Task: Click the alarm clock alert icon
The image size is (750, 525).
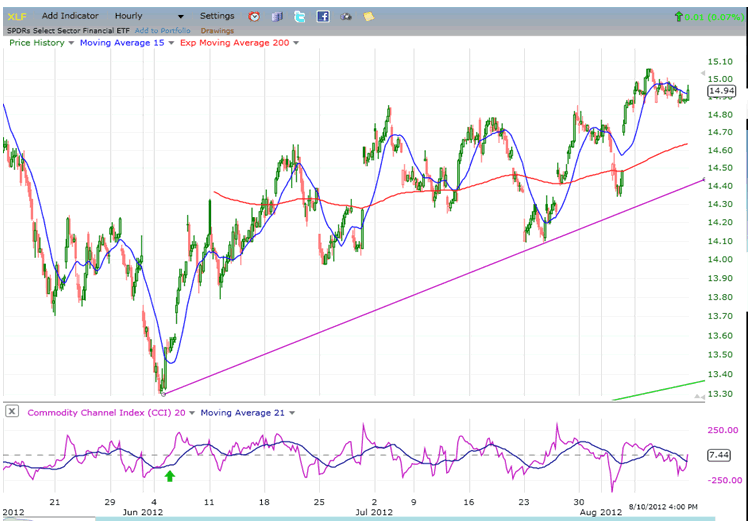Action: pos(254,16)
